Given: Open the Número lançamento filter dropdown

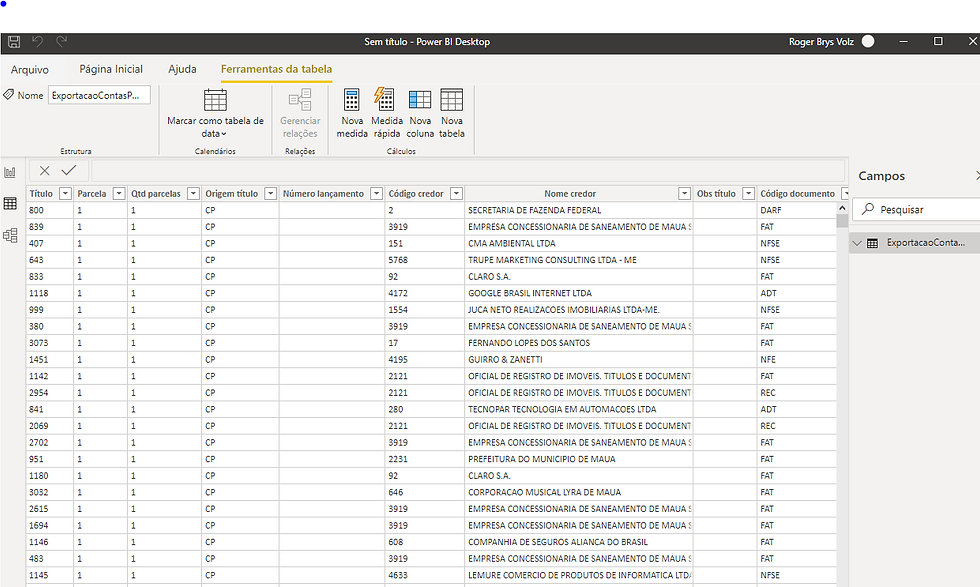Looking at the screenshot, I should (x=376, y=194).
